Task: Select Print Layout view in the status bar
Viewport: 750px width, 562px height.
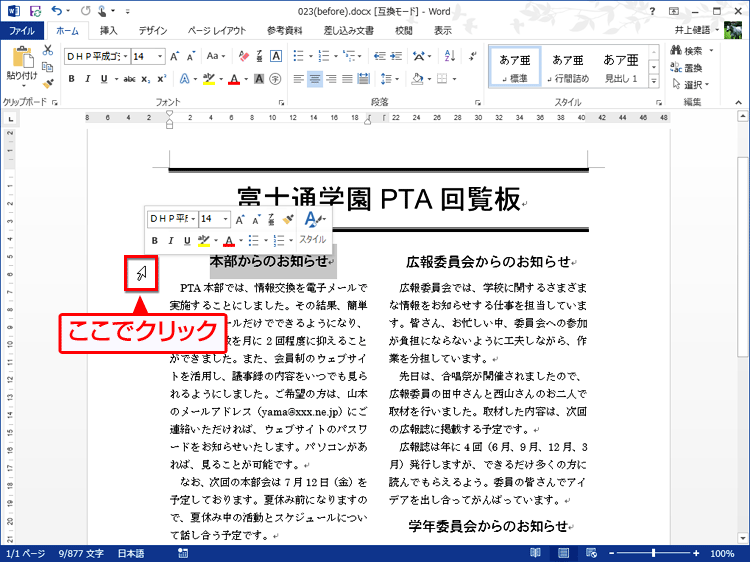Action: 563,553
